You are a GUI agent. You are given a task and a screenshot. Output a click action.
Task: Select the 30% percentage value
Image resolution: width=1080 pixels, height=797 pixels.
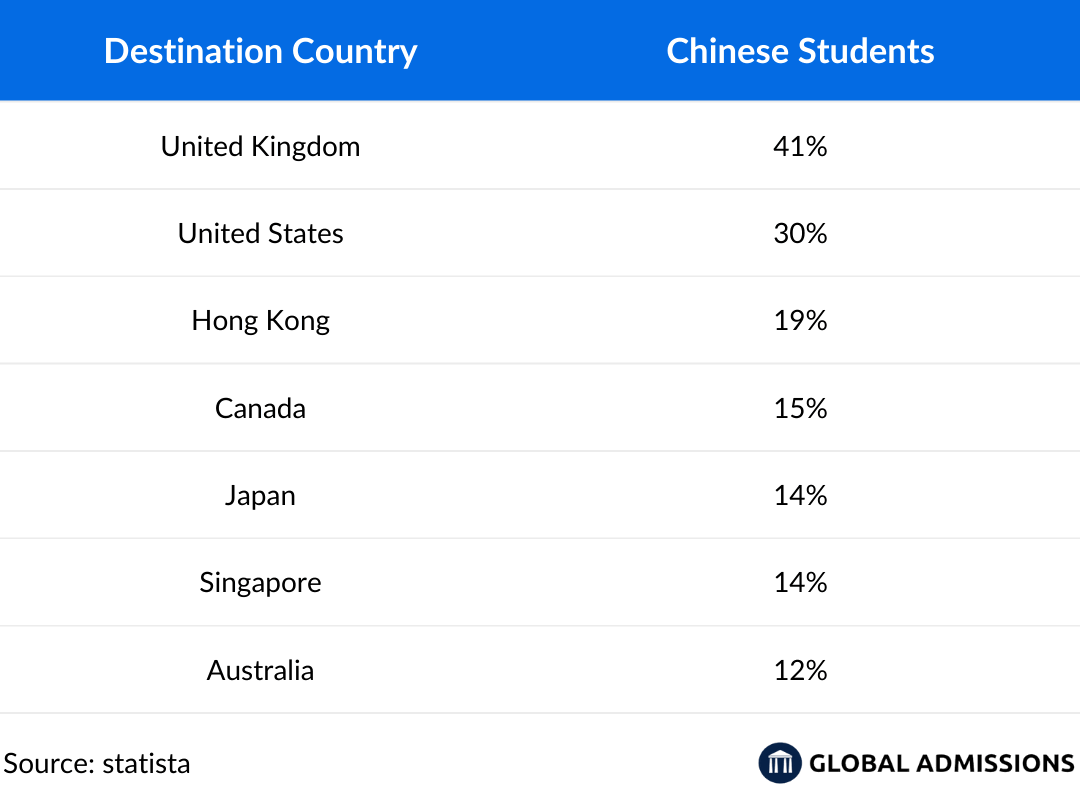click(800, 233)
